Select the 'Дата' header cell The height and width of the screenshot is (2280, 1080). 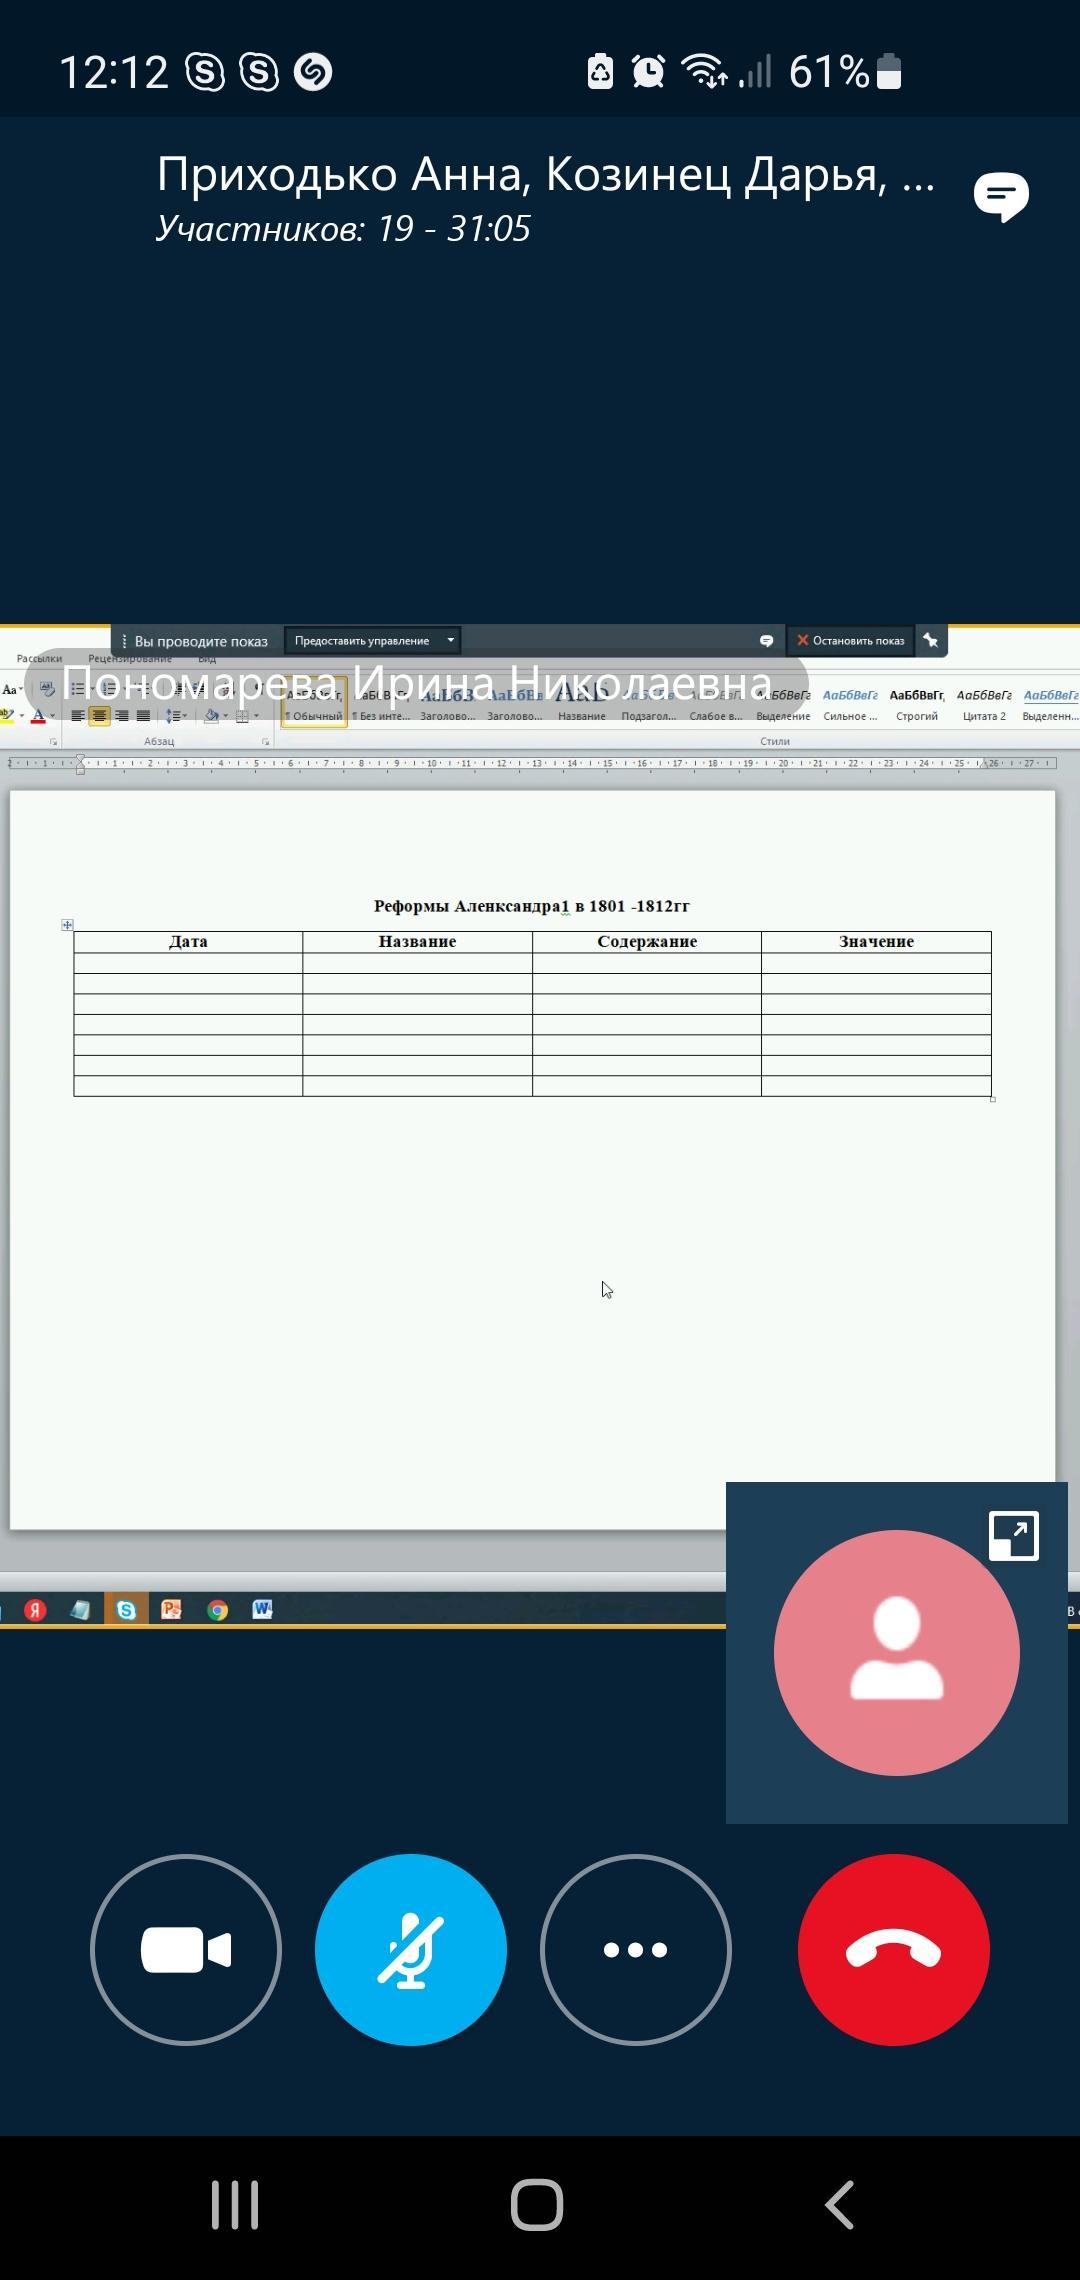[188, 942]
